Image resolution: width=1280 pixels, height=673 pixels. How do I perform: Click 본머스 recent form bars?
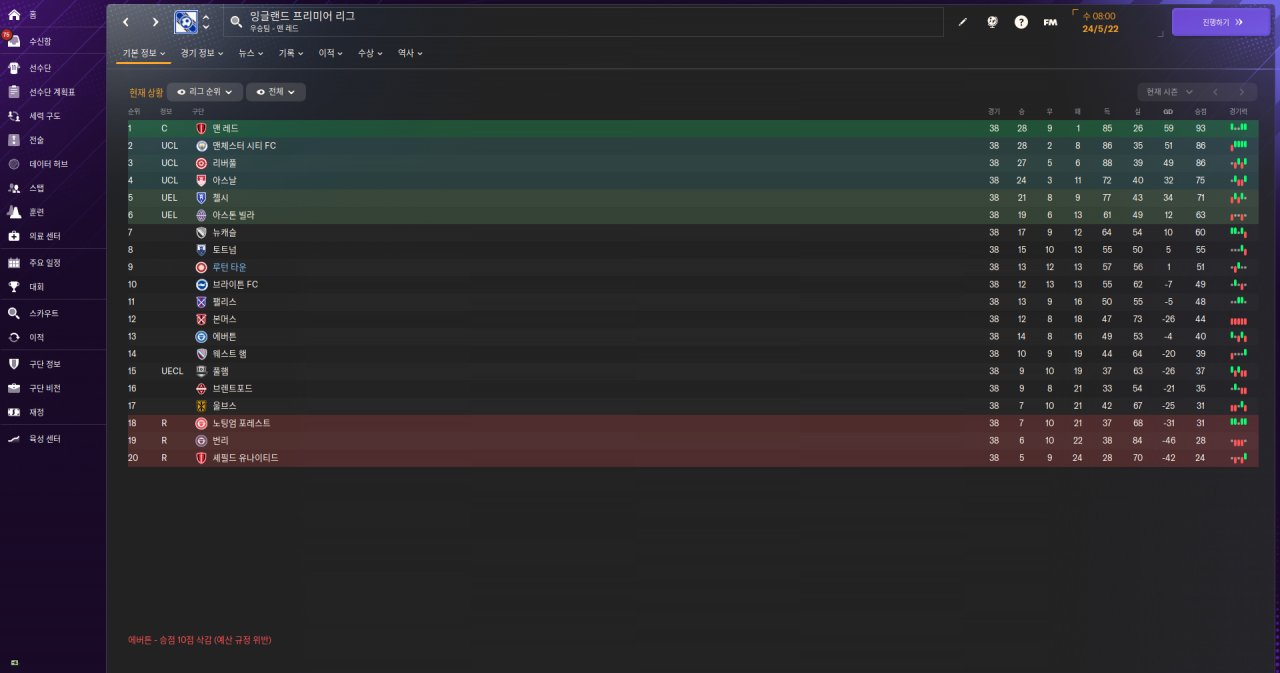[x=1238, y=320]
